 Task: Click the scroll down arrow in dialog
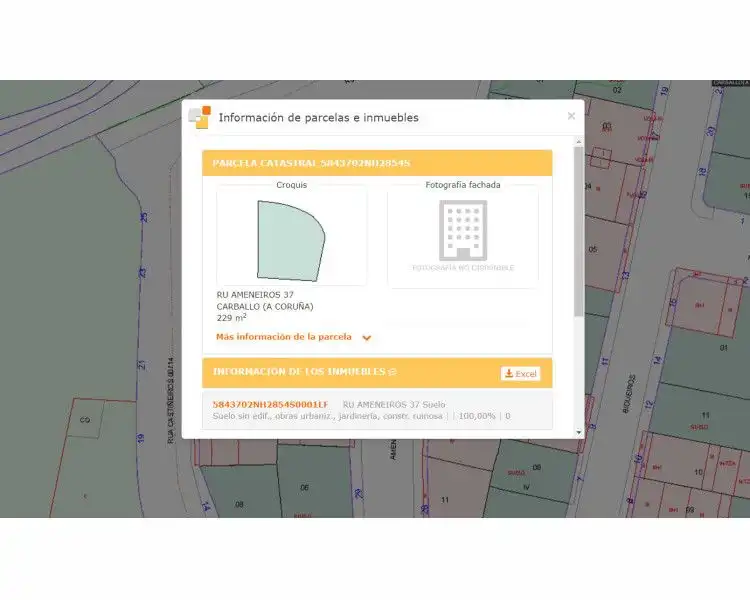[579, 433]
